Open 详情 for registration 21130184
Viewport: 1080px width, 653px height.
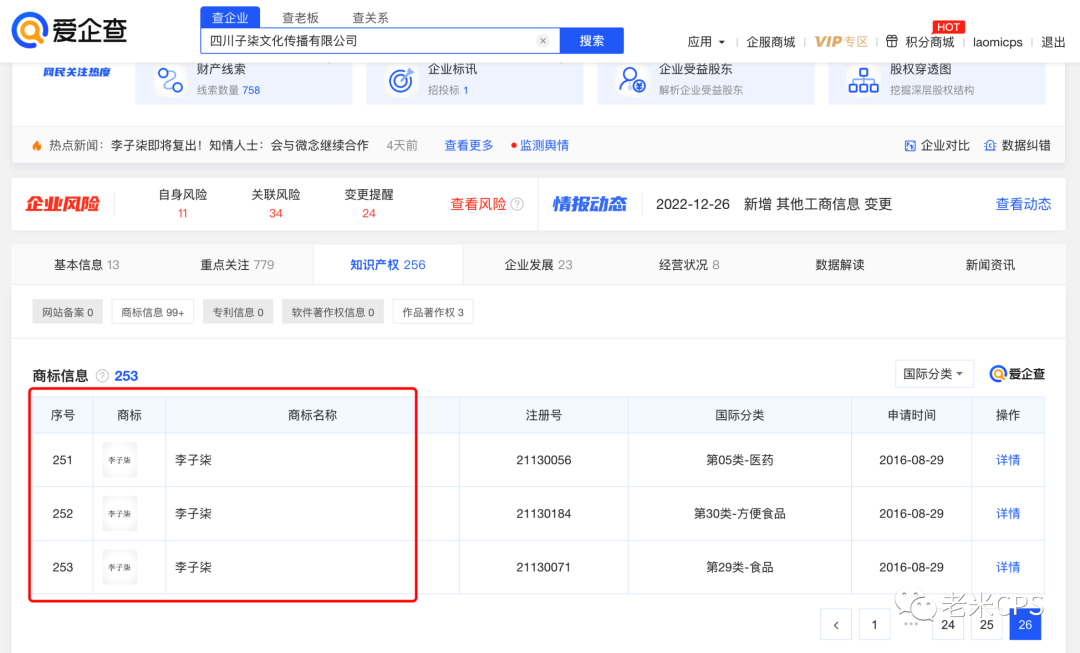click(x=1008, y=513)
